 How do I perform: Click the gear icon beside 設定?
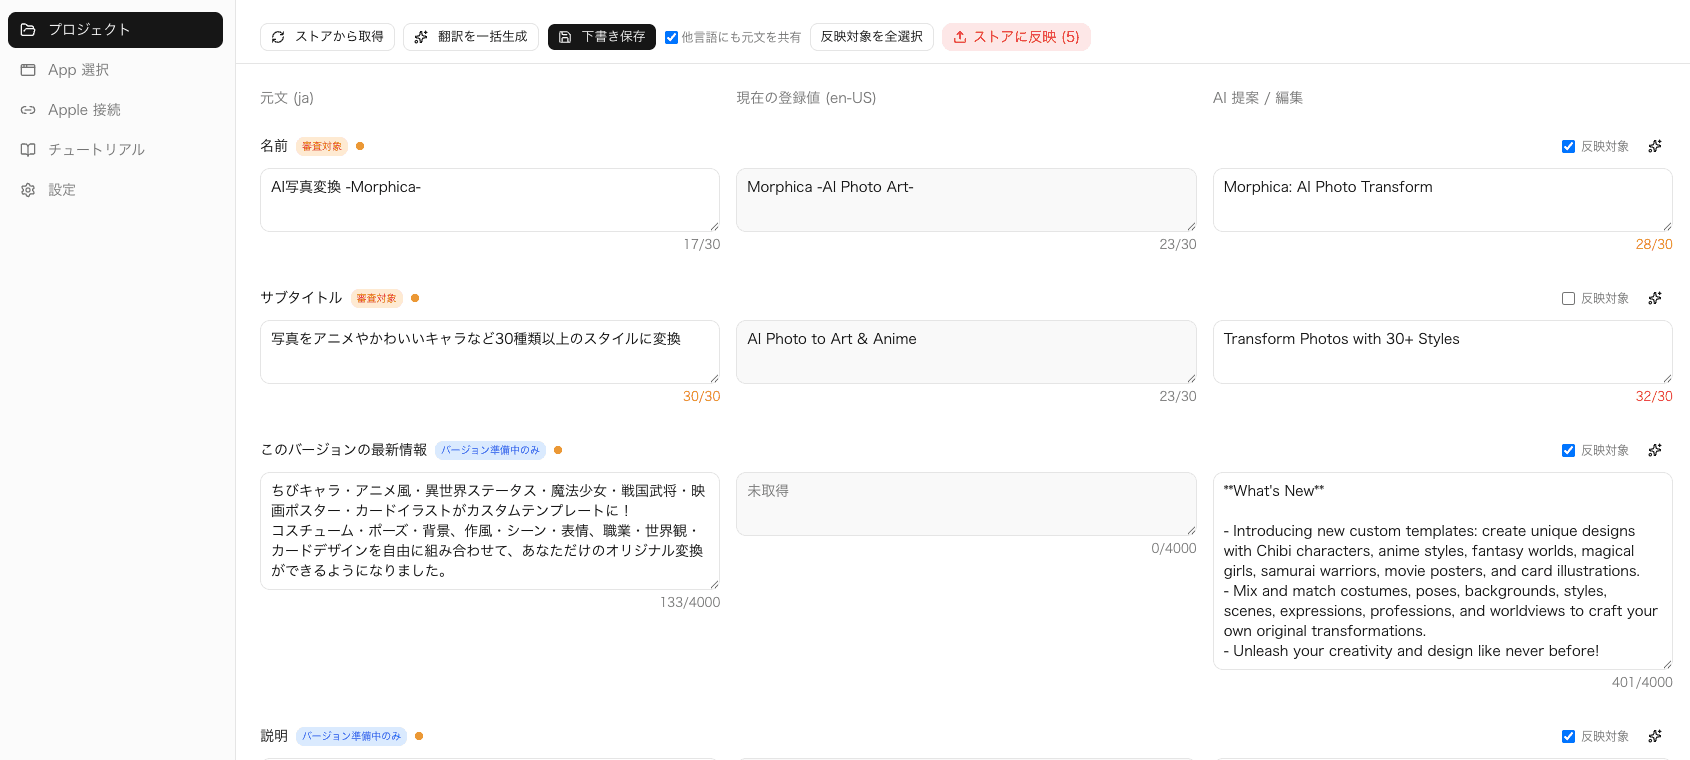point(28,190)
